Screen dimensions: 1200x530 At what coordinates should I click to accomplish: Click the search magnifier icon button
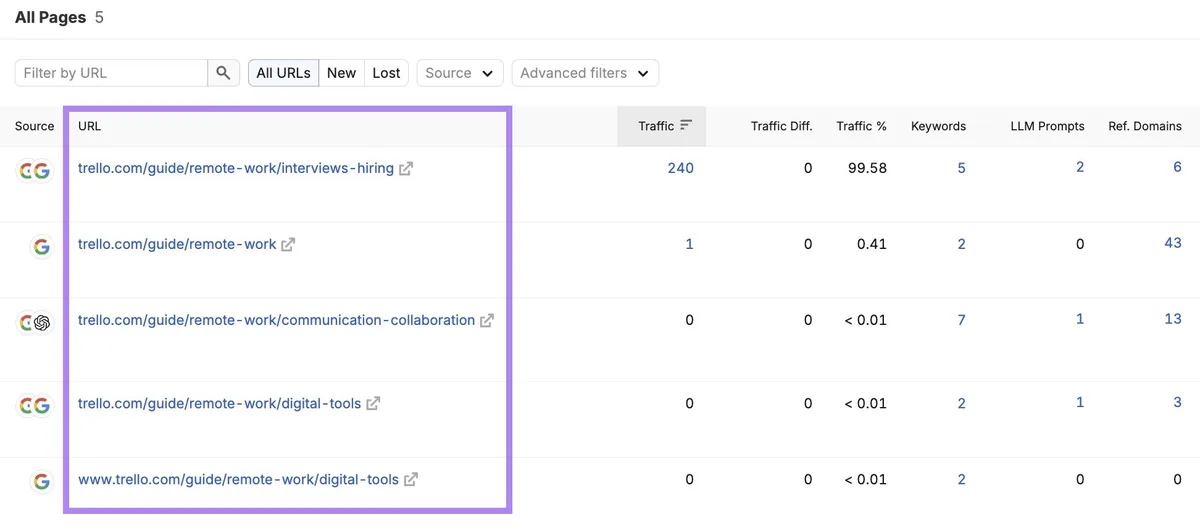[223, 73]
